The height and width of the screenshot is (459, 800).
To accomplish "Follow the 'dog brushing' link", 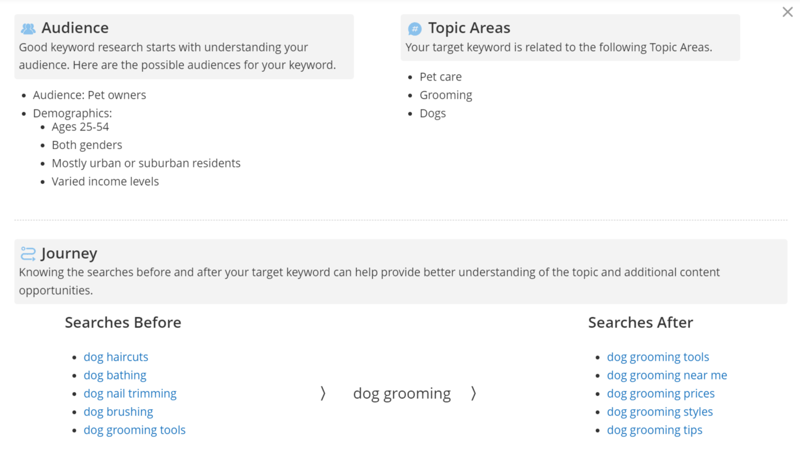I will 118,412.
